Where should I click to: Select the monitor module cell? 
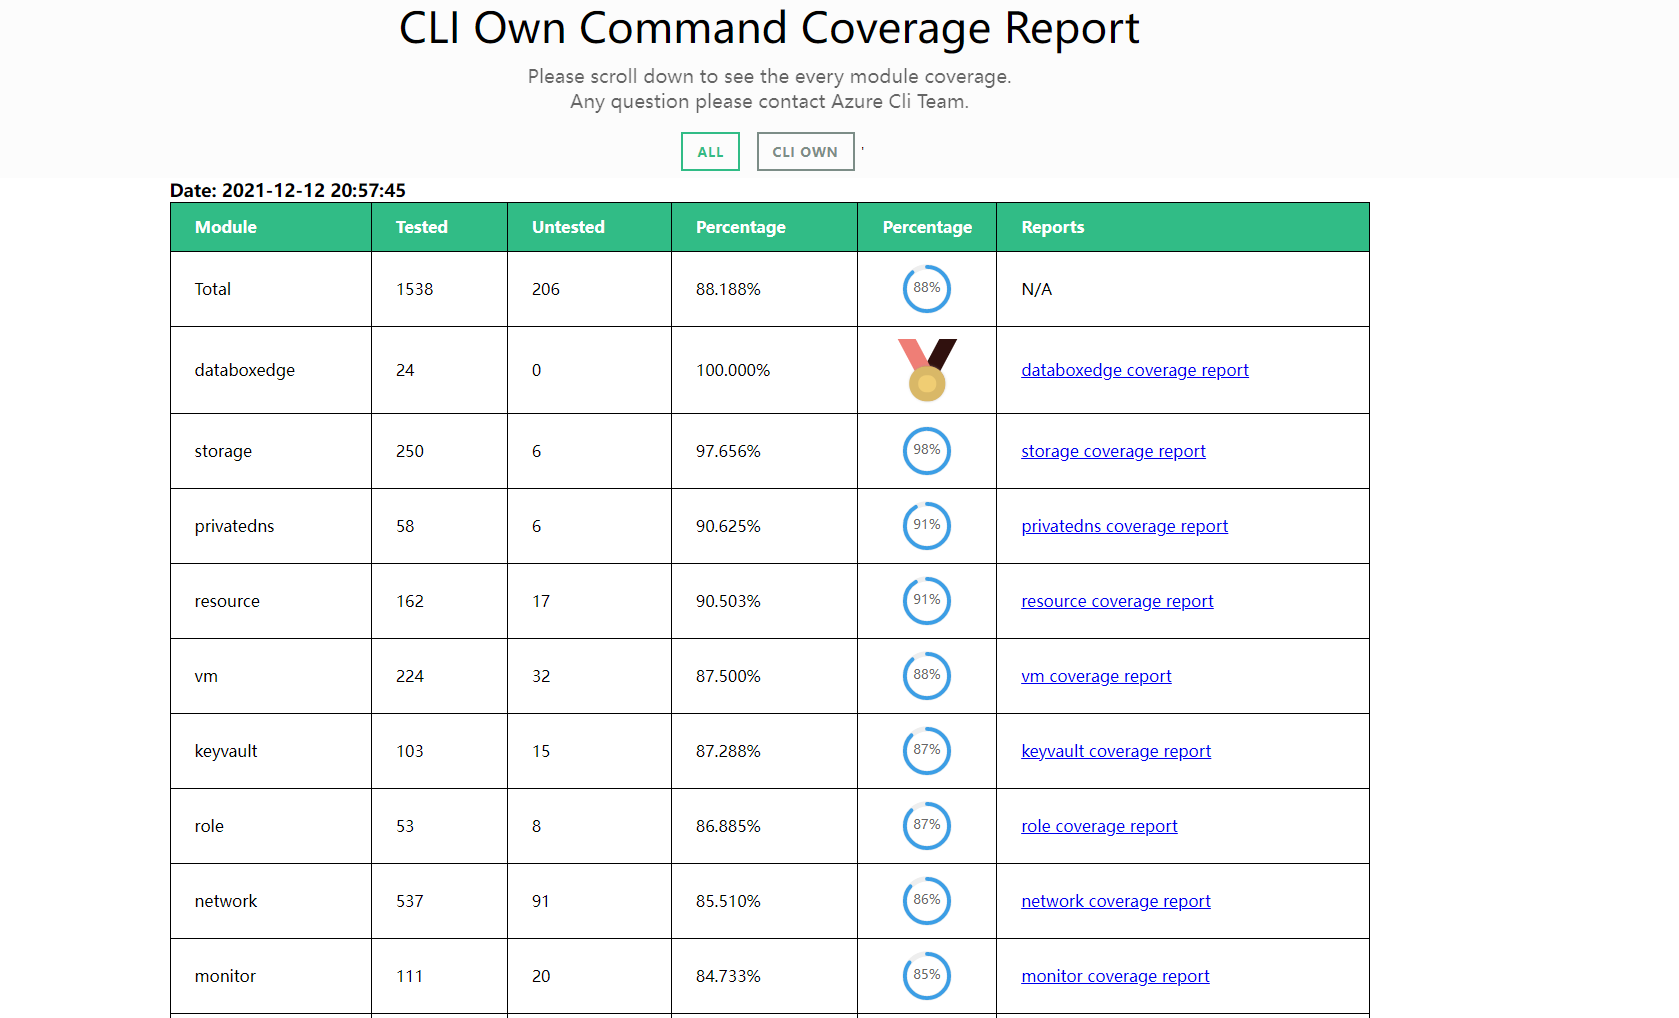coord(271,976)
